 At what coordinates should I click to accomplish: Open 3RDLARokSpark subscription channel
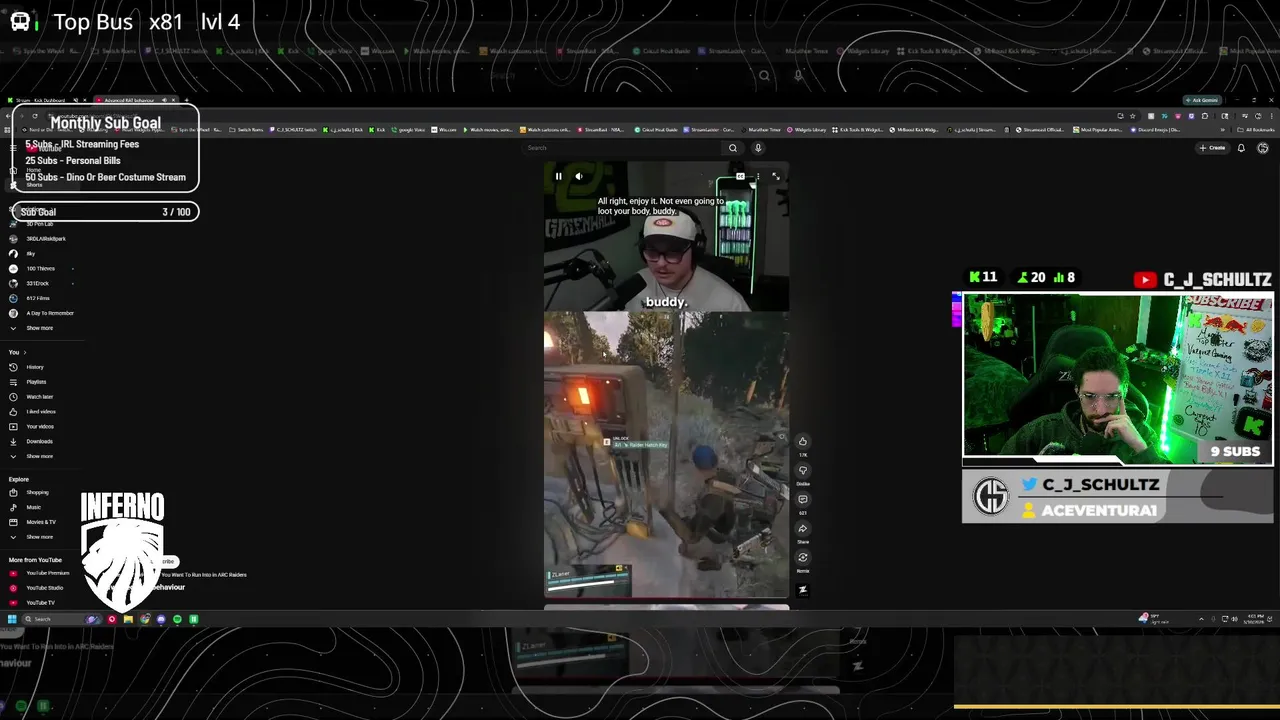click(x=45, y=239)
